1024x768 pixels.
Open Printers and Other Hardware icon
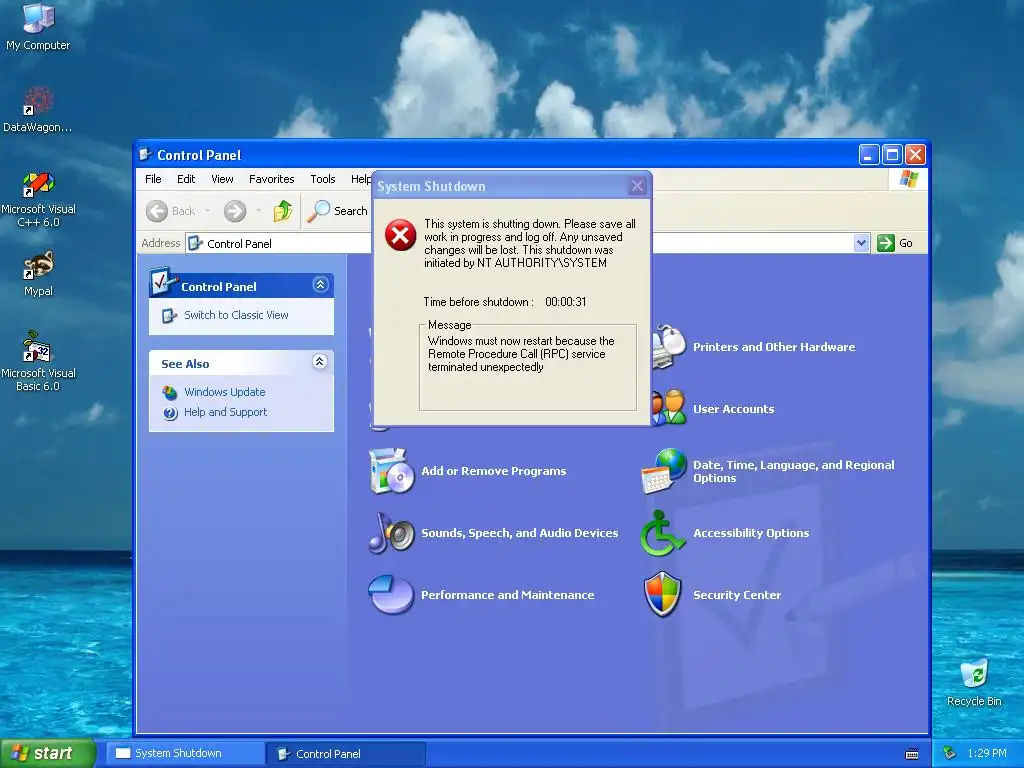click(669, 346)
